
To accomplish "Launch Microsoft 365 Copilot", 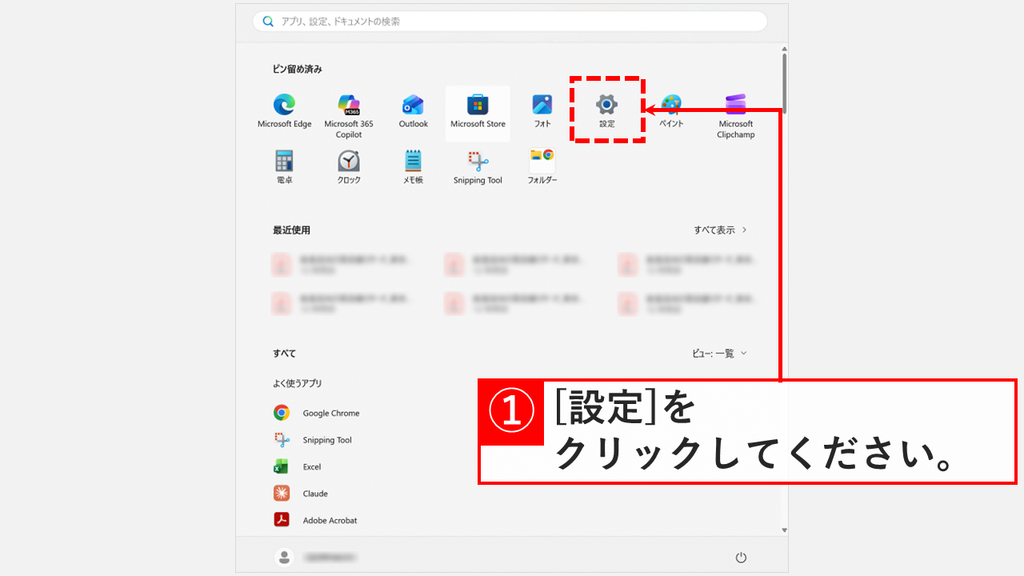I will point(349,116).
